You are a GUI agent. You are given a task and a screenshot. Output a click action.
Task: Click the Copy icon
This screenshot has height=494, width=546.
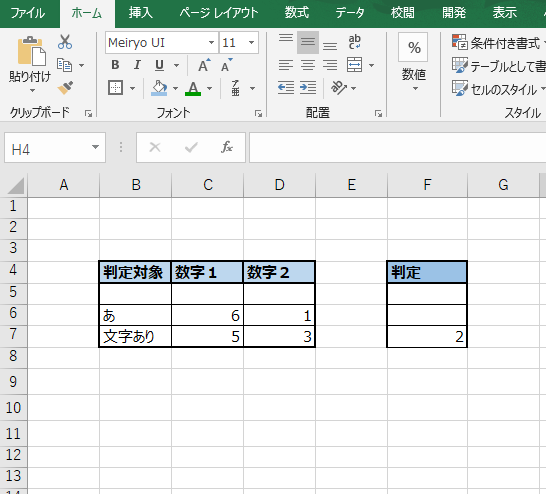[x=64, y=65]
